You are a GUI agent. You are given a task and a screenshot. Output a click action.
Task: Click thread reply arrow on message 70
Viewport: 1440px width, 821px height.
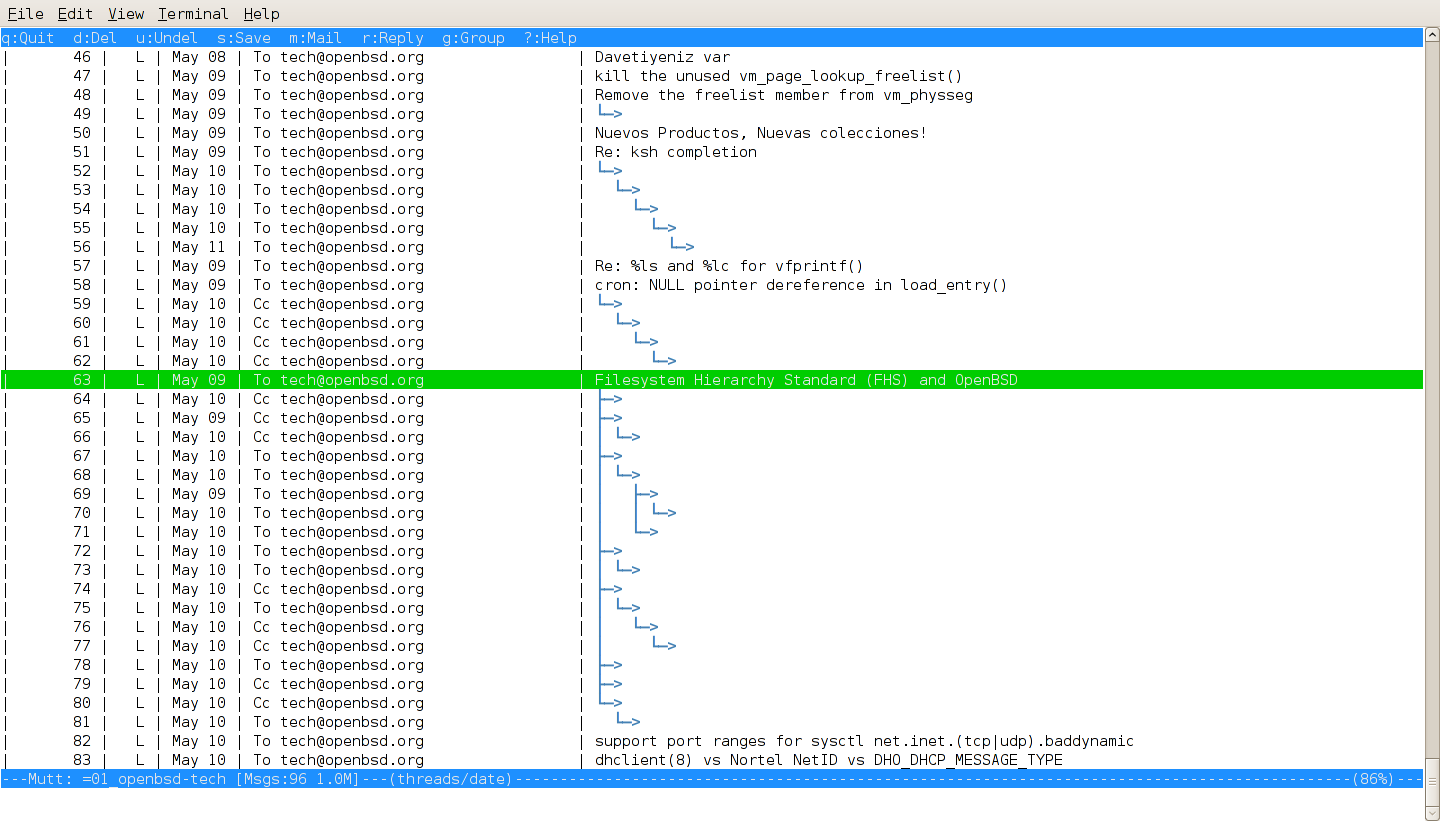point(663,513)
